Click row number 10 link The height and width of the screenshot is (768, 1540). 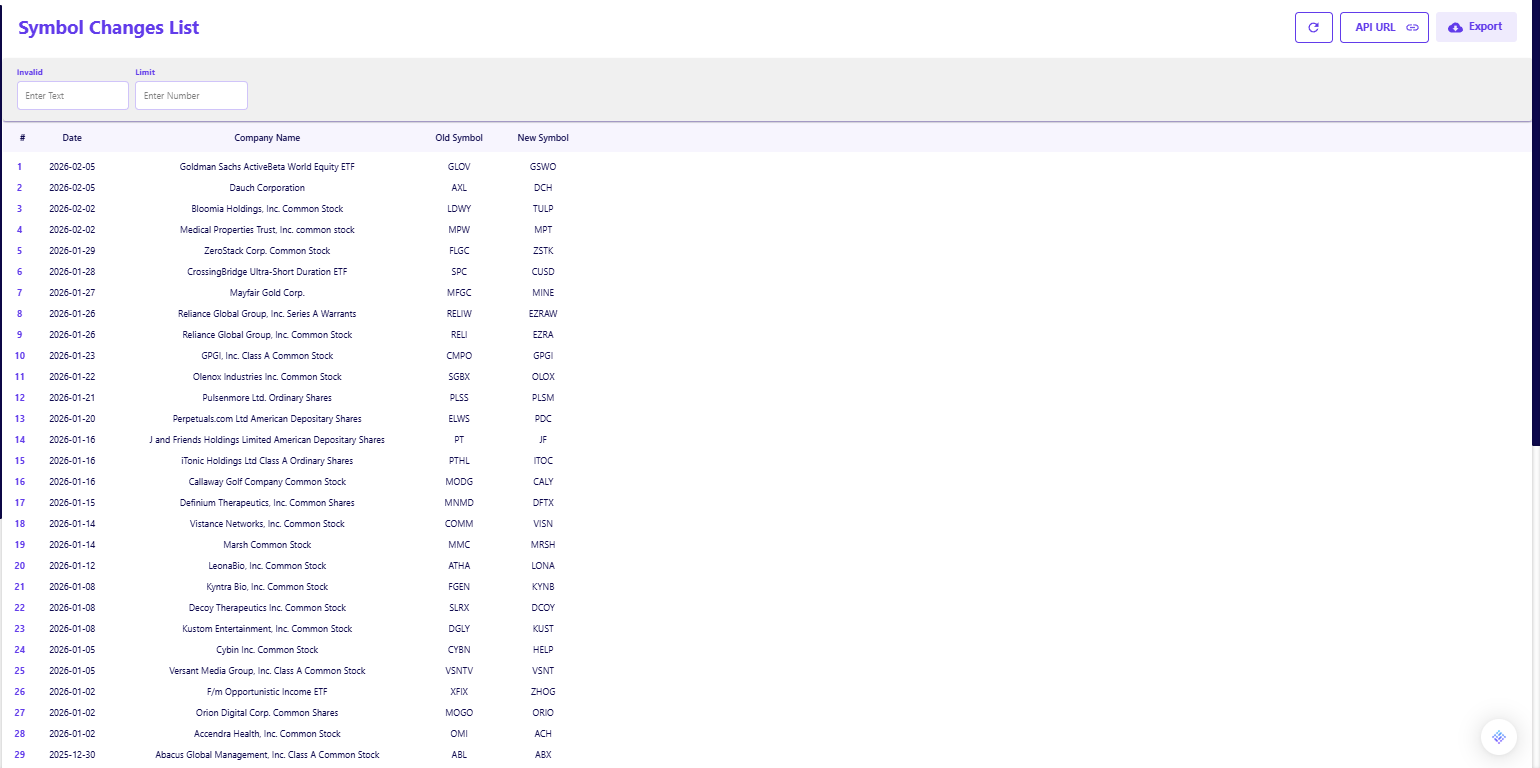tap(20, 356)
